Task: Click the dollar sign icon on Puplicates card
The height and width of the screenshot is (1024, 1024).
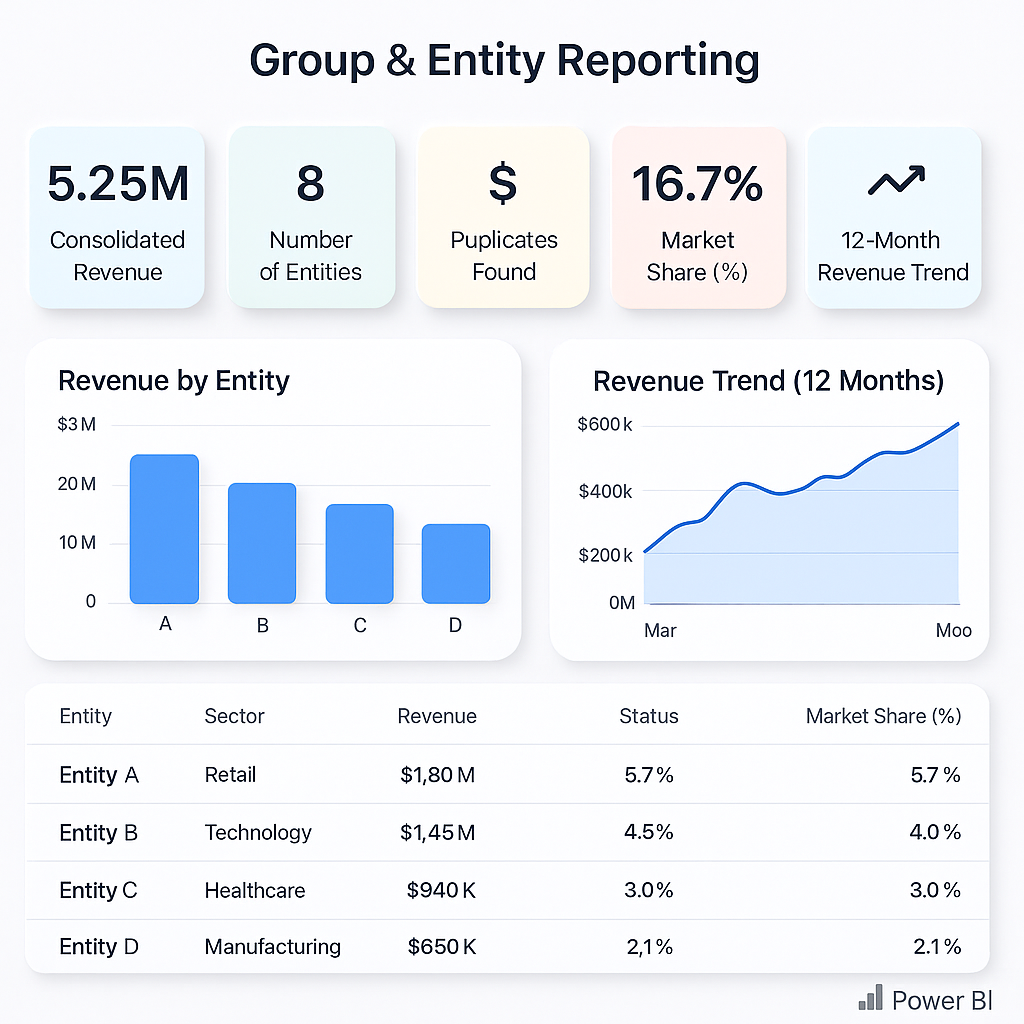Action: coord(503,183)
